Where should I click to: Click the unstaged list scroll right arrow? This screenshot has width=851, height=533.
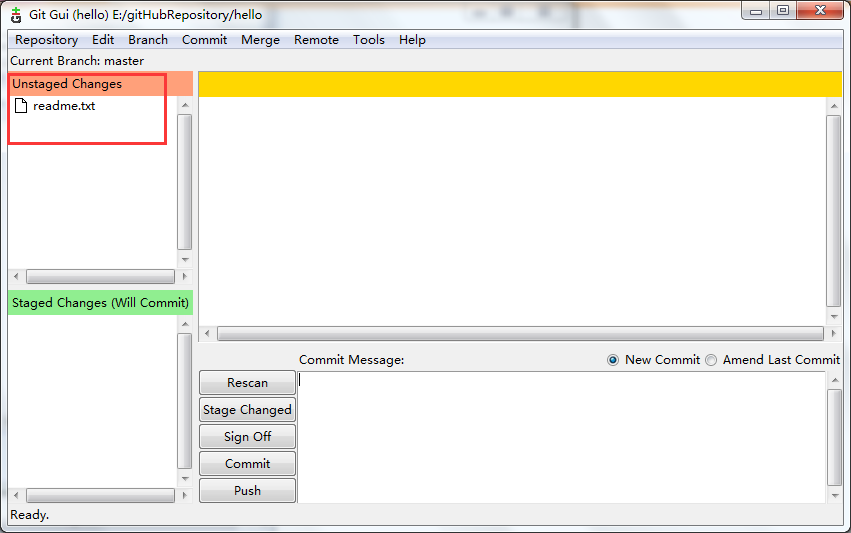pos(185,277)
